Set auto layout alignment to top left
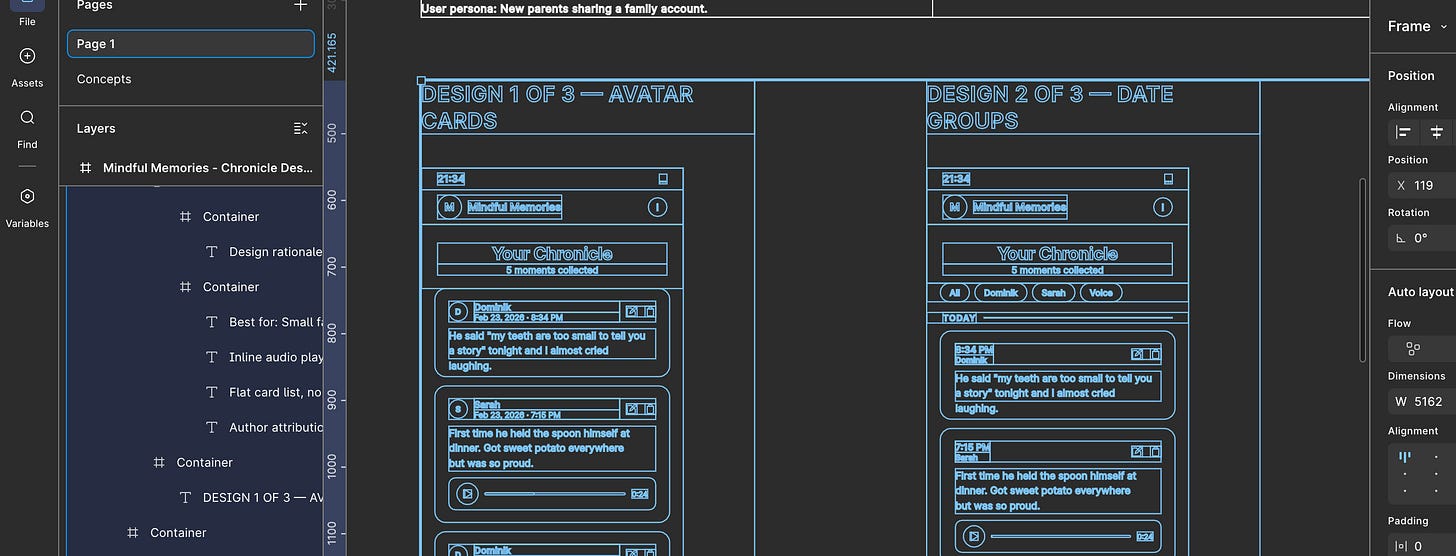The width and height of the screenshot is (1456, 556). [x=1404, y=456]
